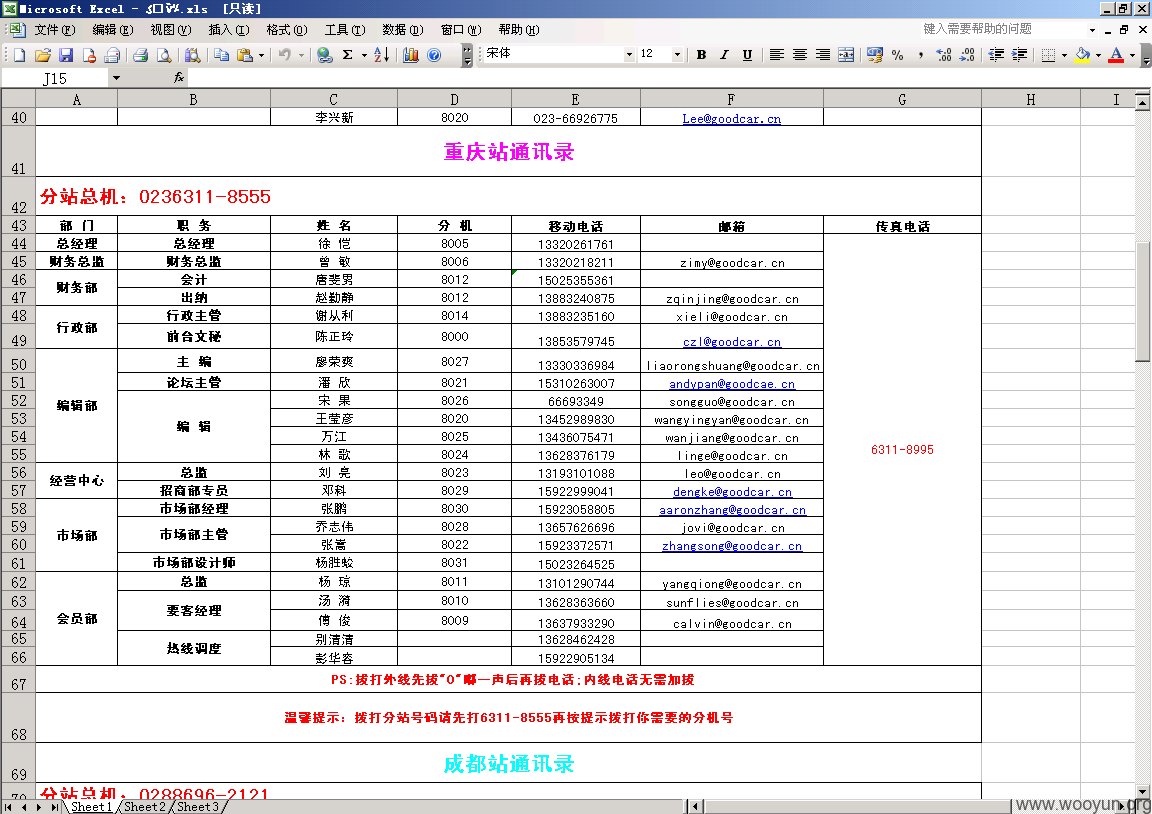
Task: Click the czl@goodcar.cn email link
Action: pos(731,342)
